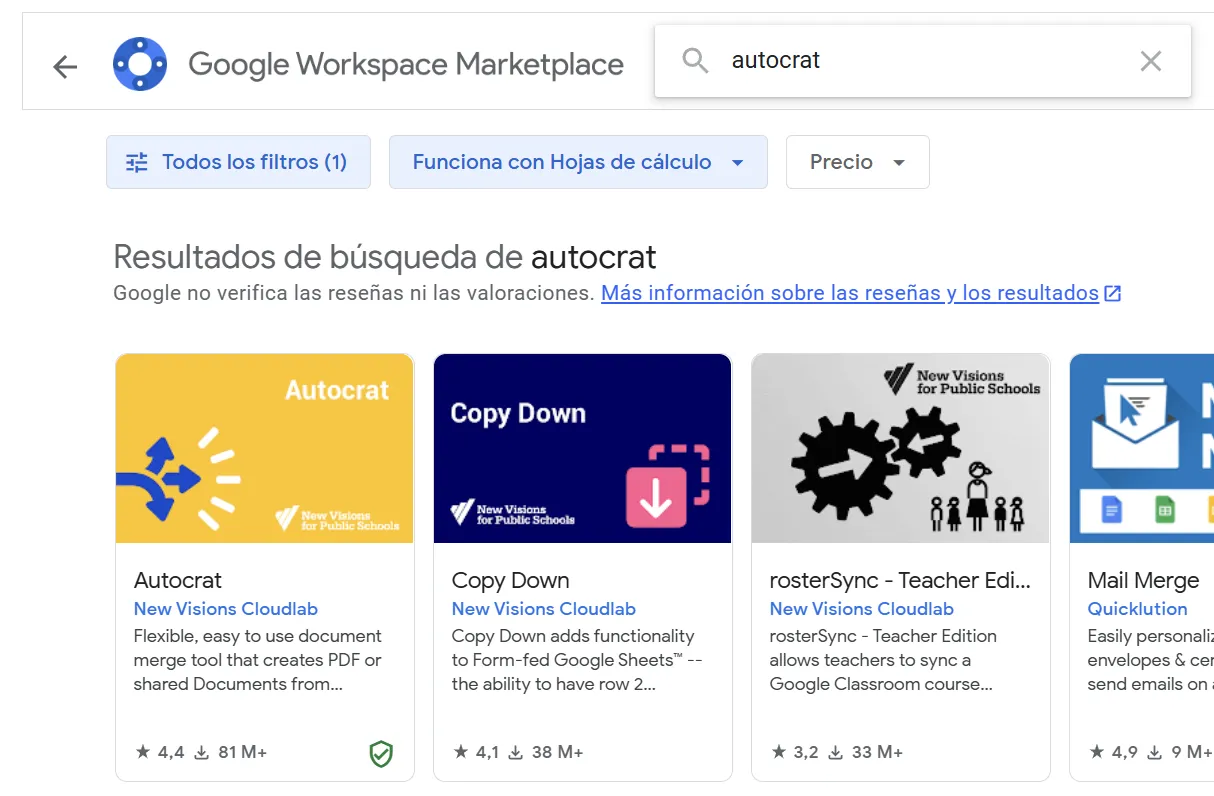
Task: Open New Visions Cloudlab under Copy Down
Action: (x=544, y=609)
